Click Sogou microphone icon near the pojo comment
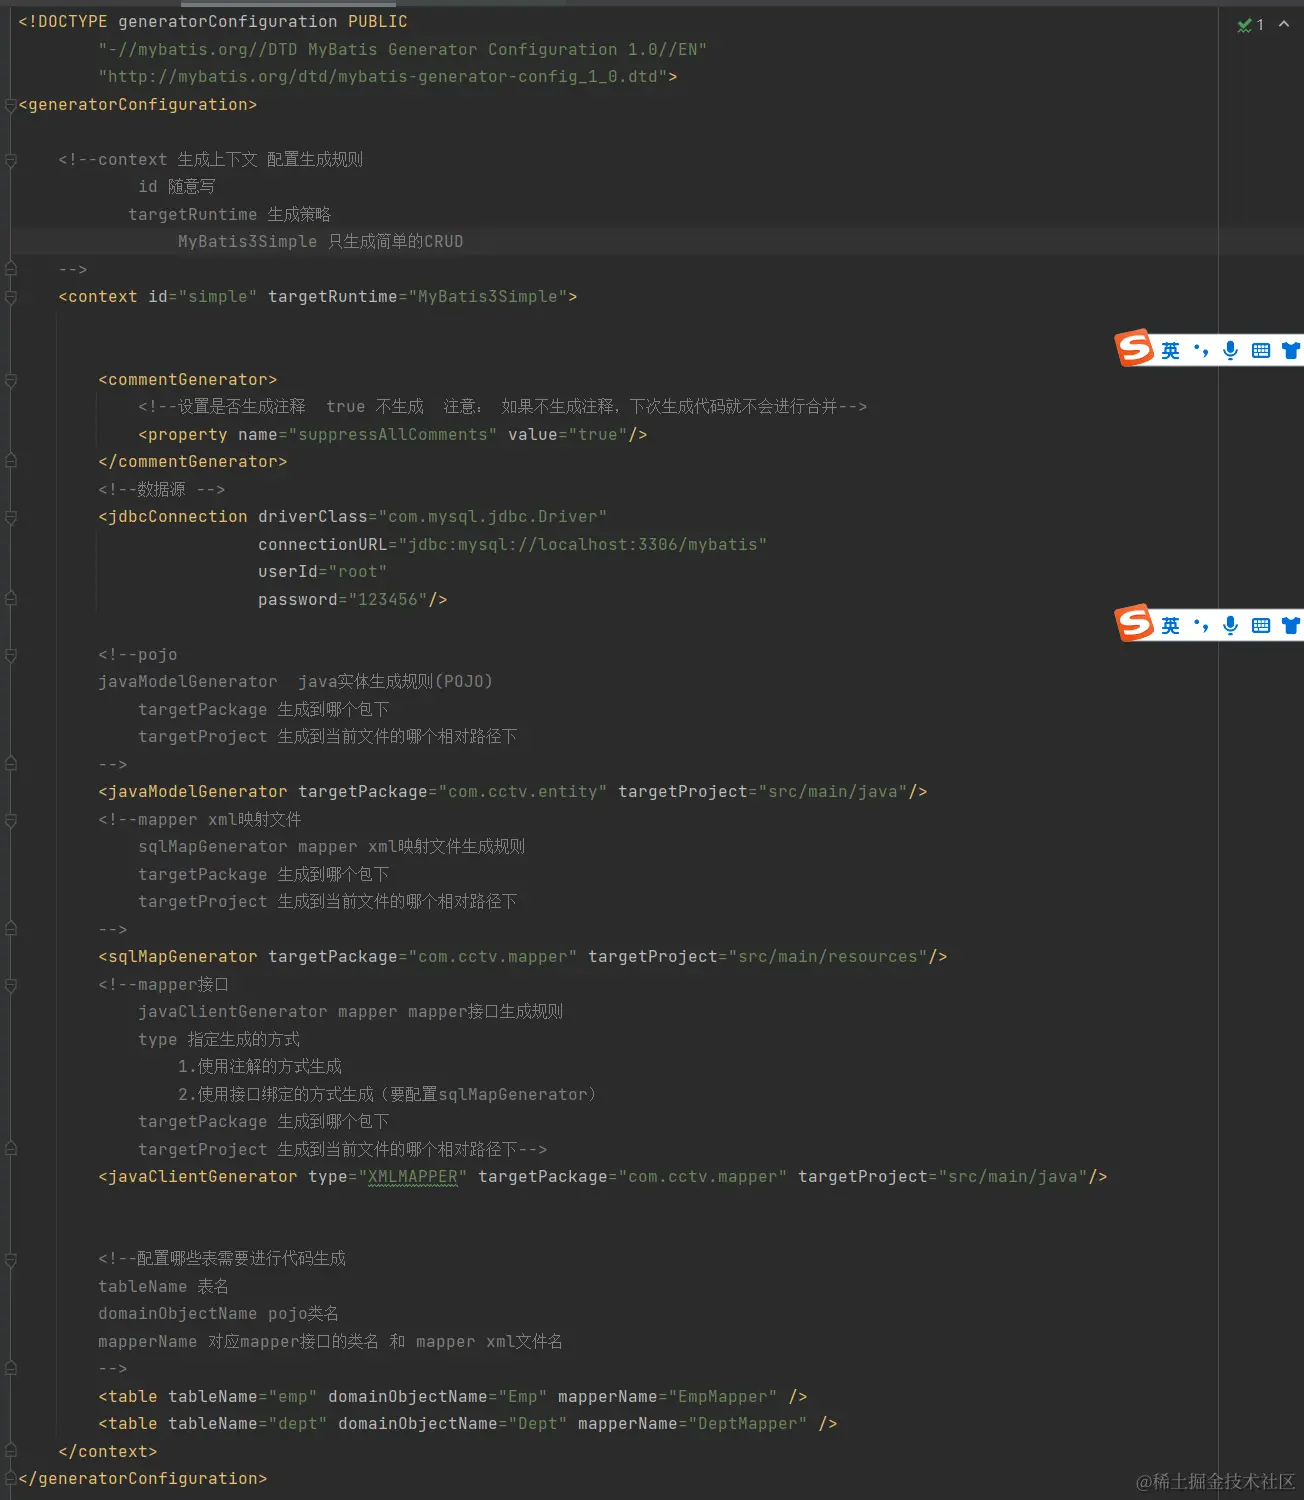This screenshot has width=1304, height=1500. coord(1231,625)
